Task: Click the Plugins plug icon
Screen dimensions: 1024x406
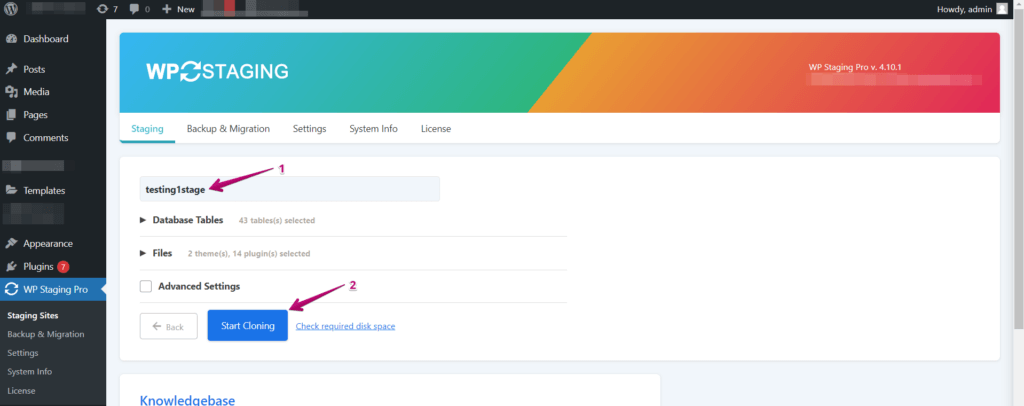Action: click(11, 266)
